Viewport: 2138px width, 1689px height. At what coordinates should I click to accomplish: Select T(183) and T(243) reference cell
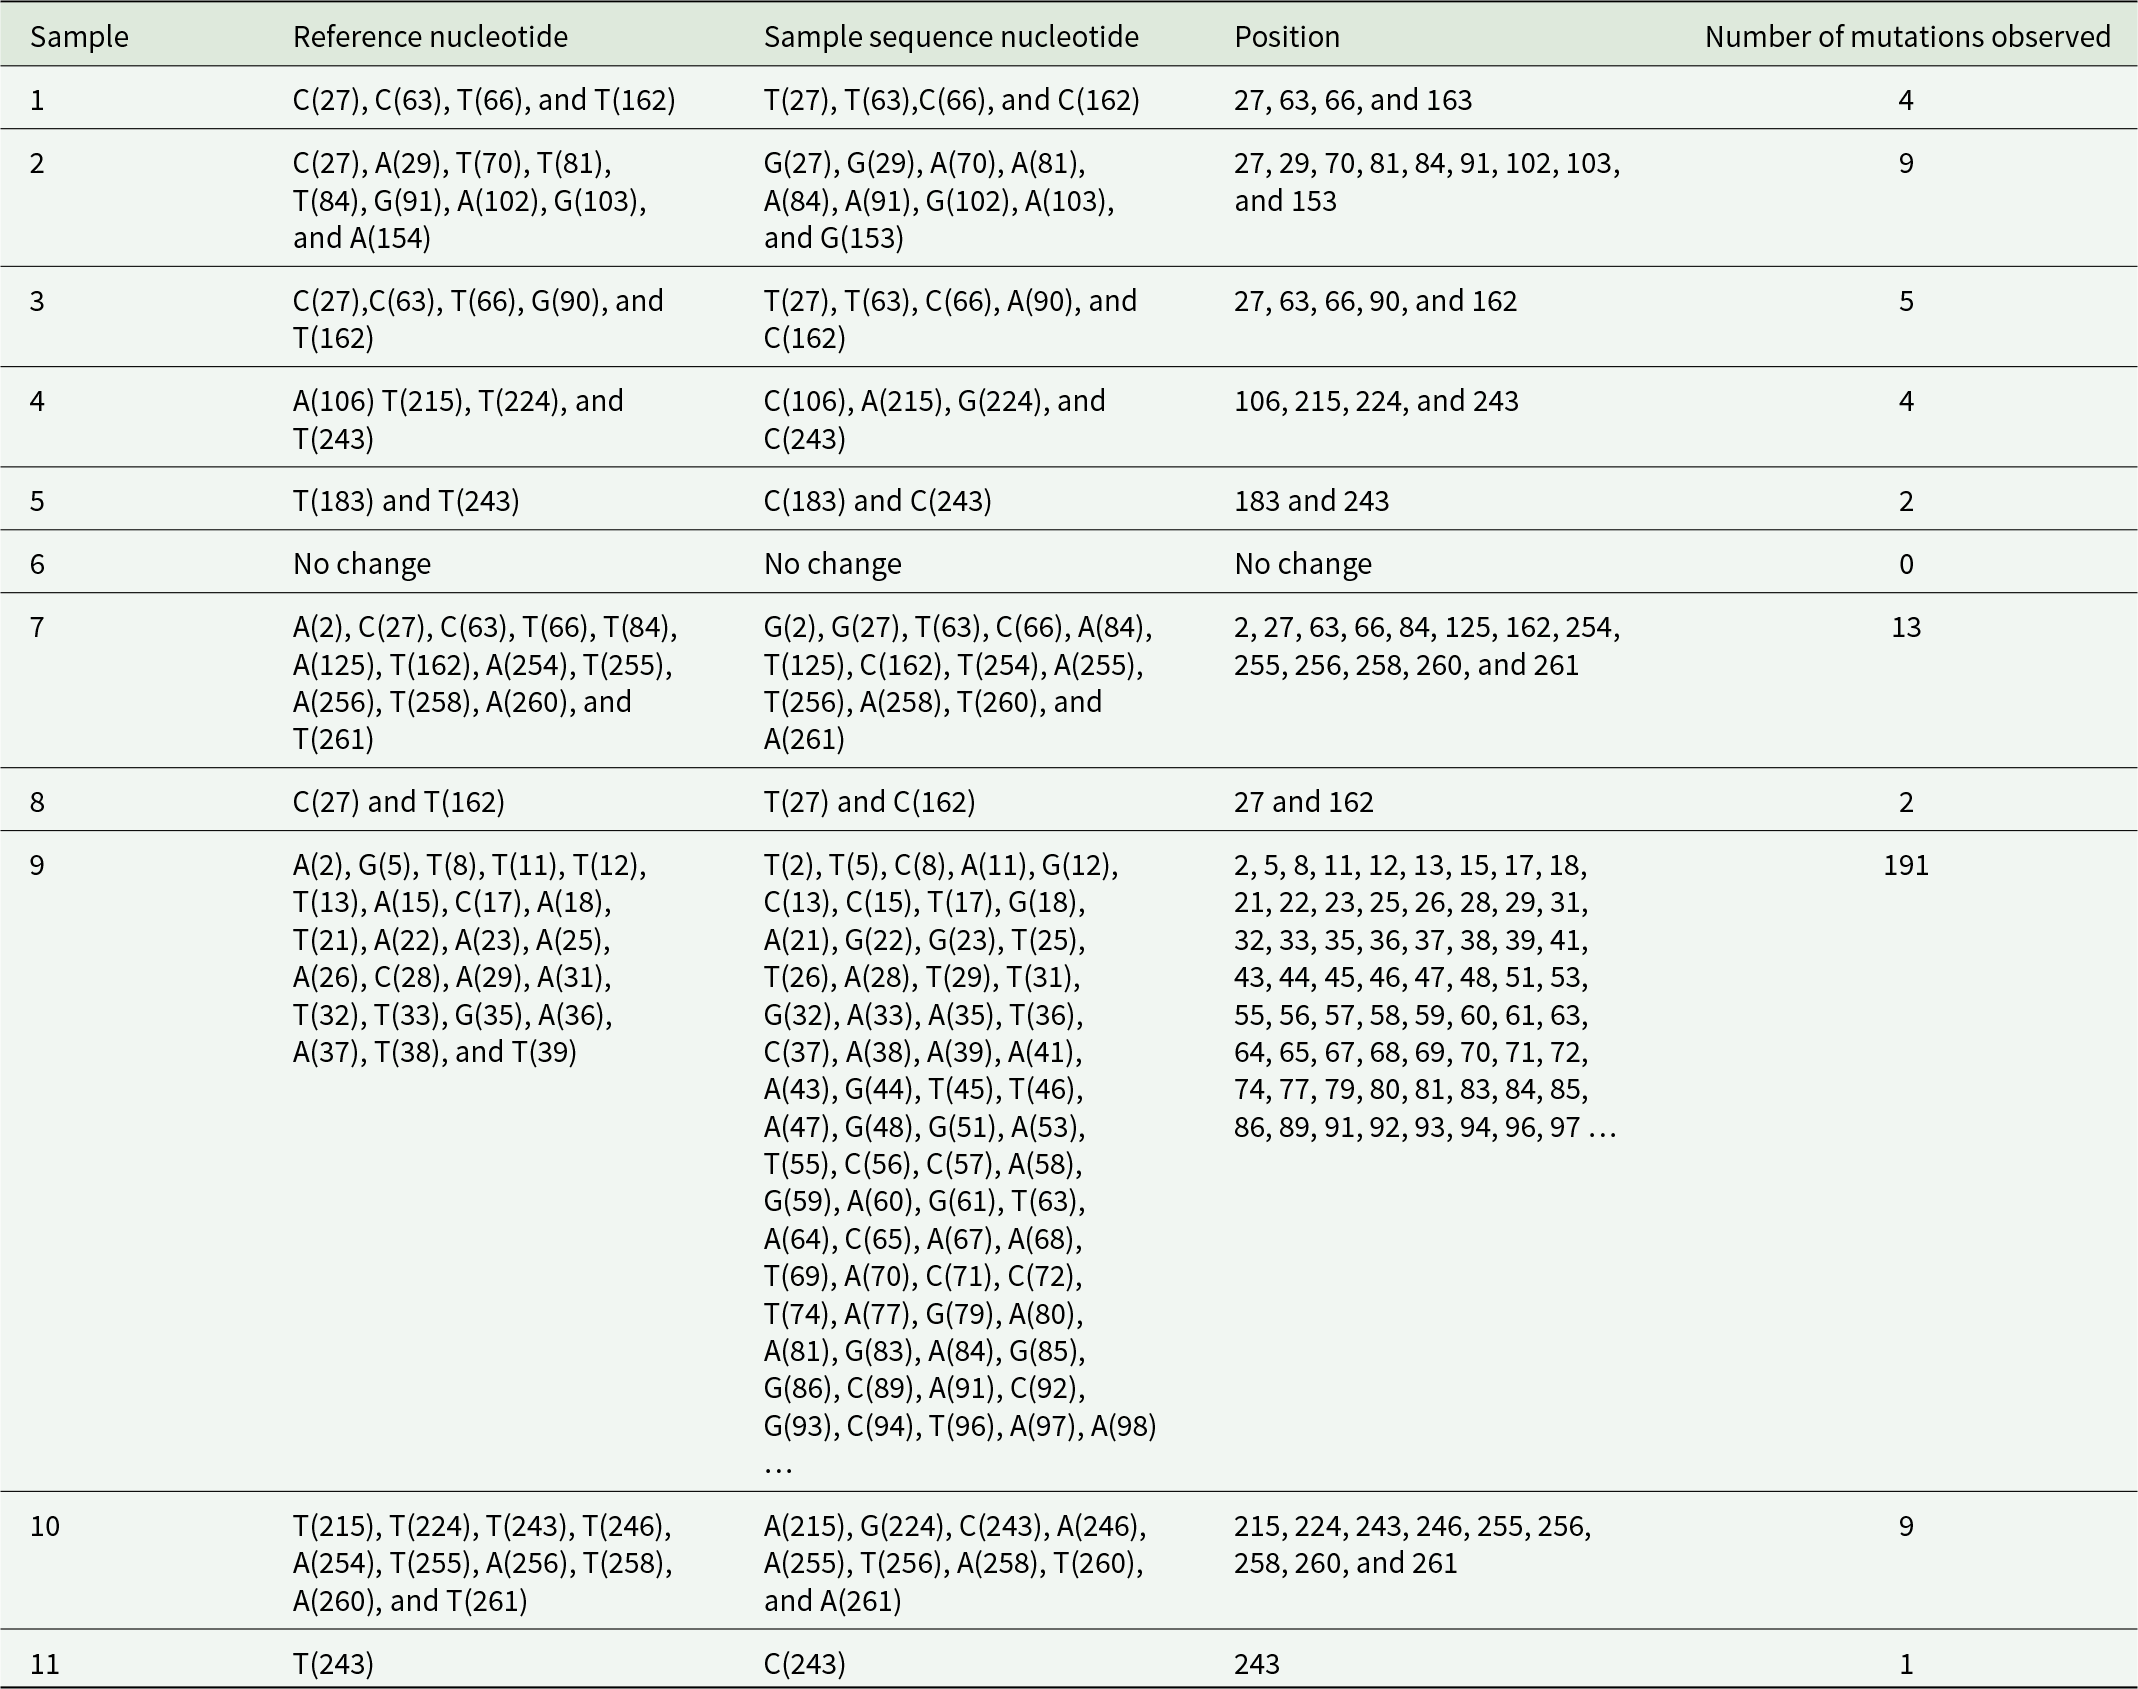coord(406,501)
